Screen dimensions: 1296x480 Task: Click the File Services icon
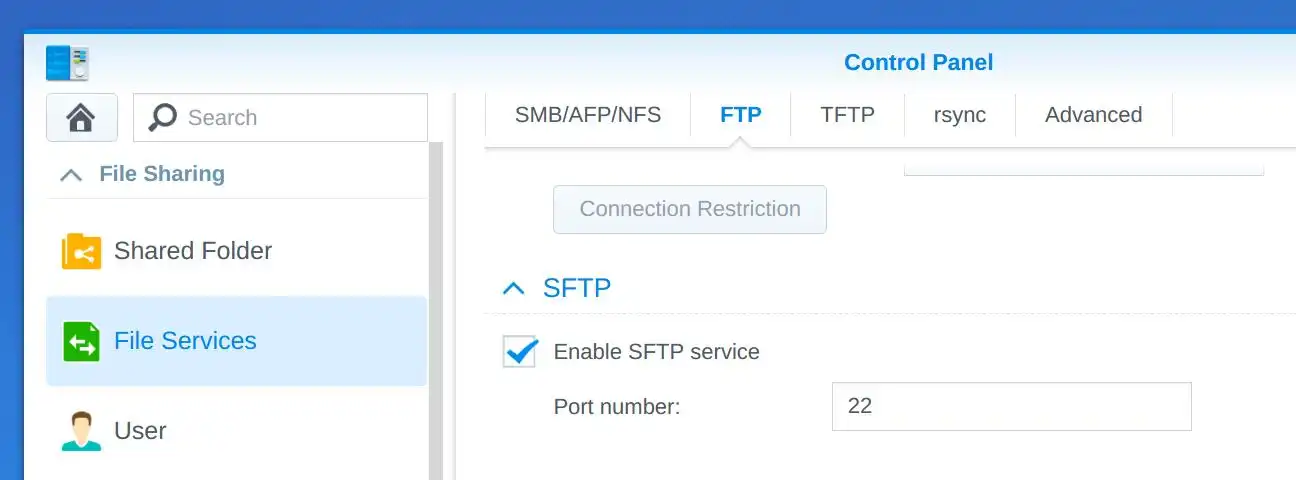coord(81,341)
